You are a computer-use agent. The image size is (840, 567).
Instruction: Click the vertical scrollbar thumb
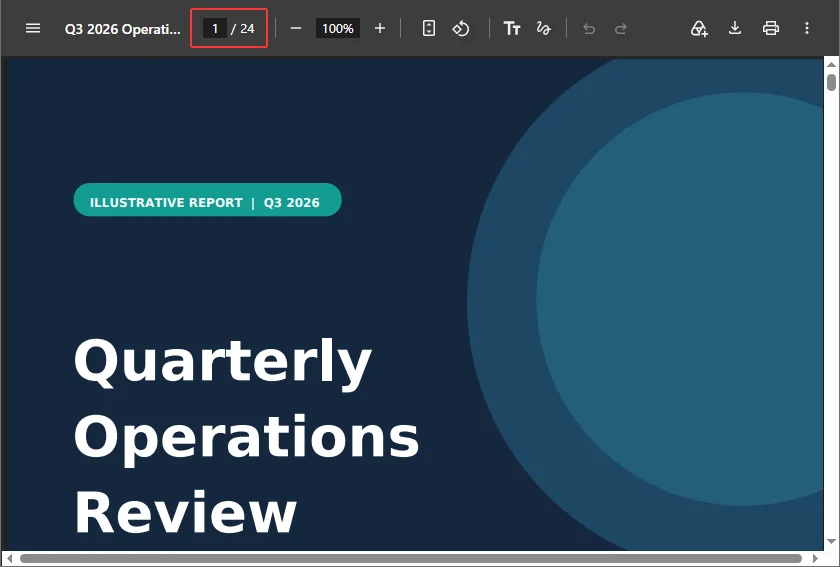(x=831, y=83)
